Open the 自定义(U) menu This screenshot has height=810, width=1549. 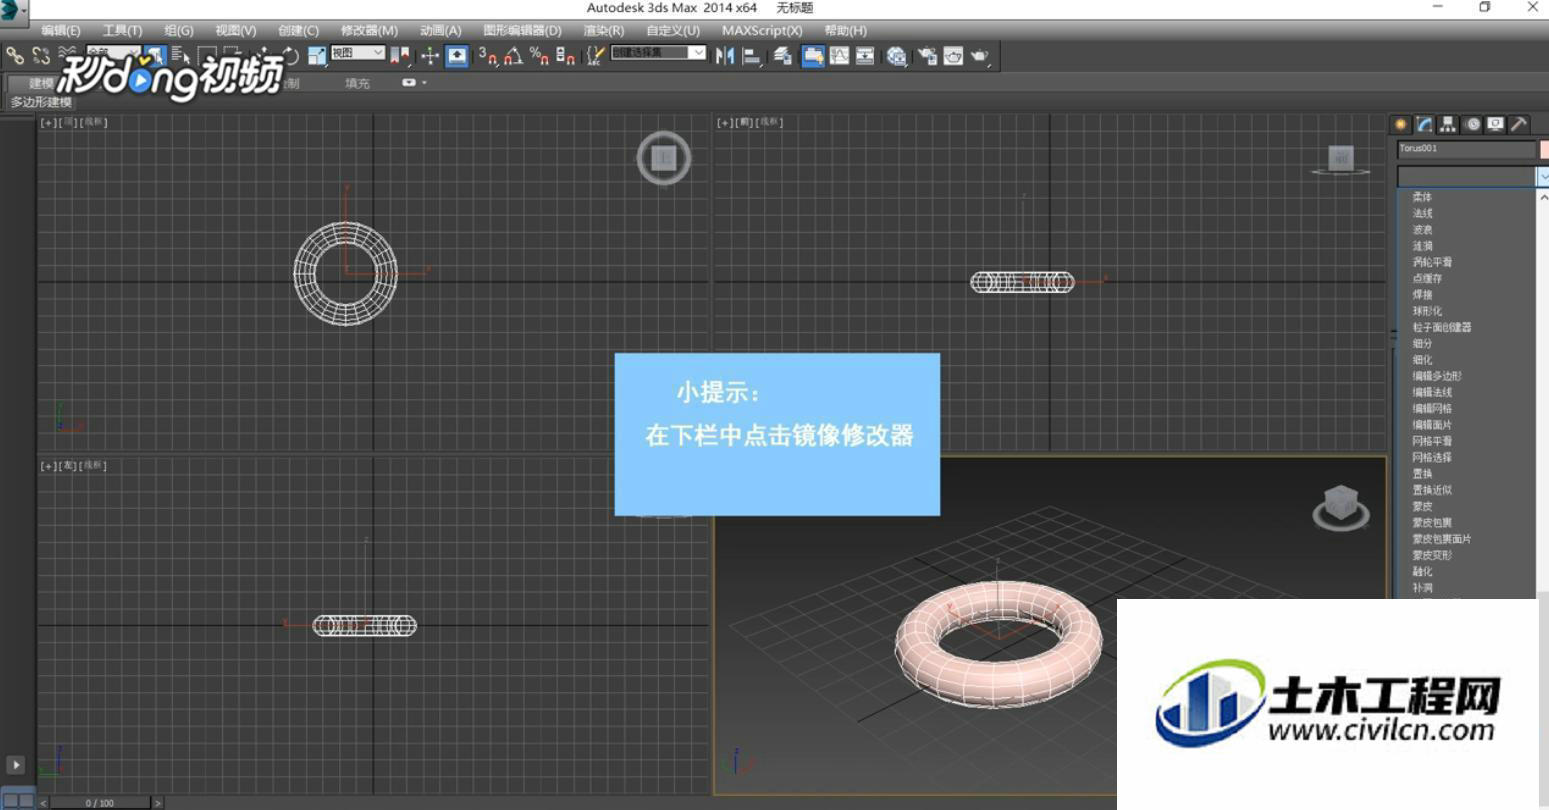coord(673,31)
